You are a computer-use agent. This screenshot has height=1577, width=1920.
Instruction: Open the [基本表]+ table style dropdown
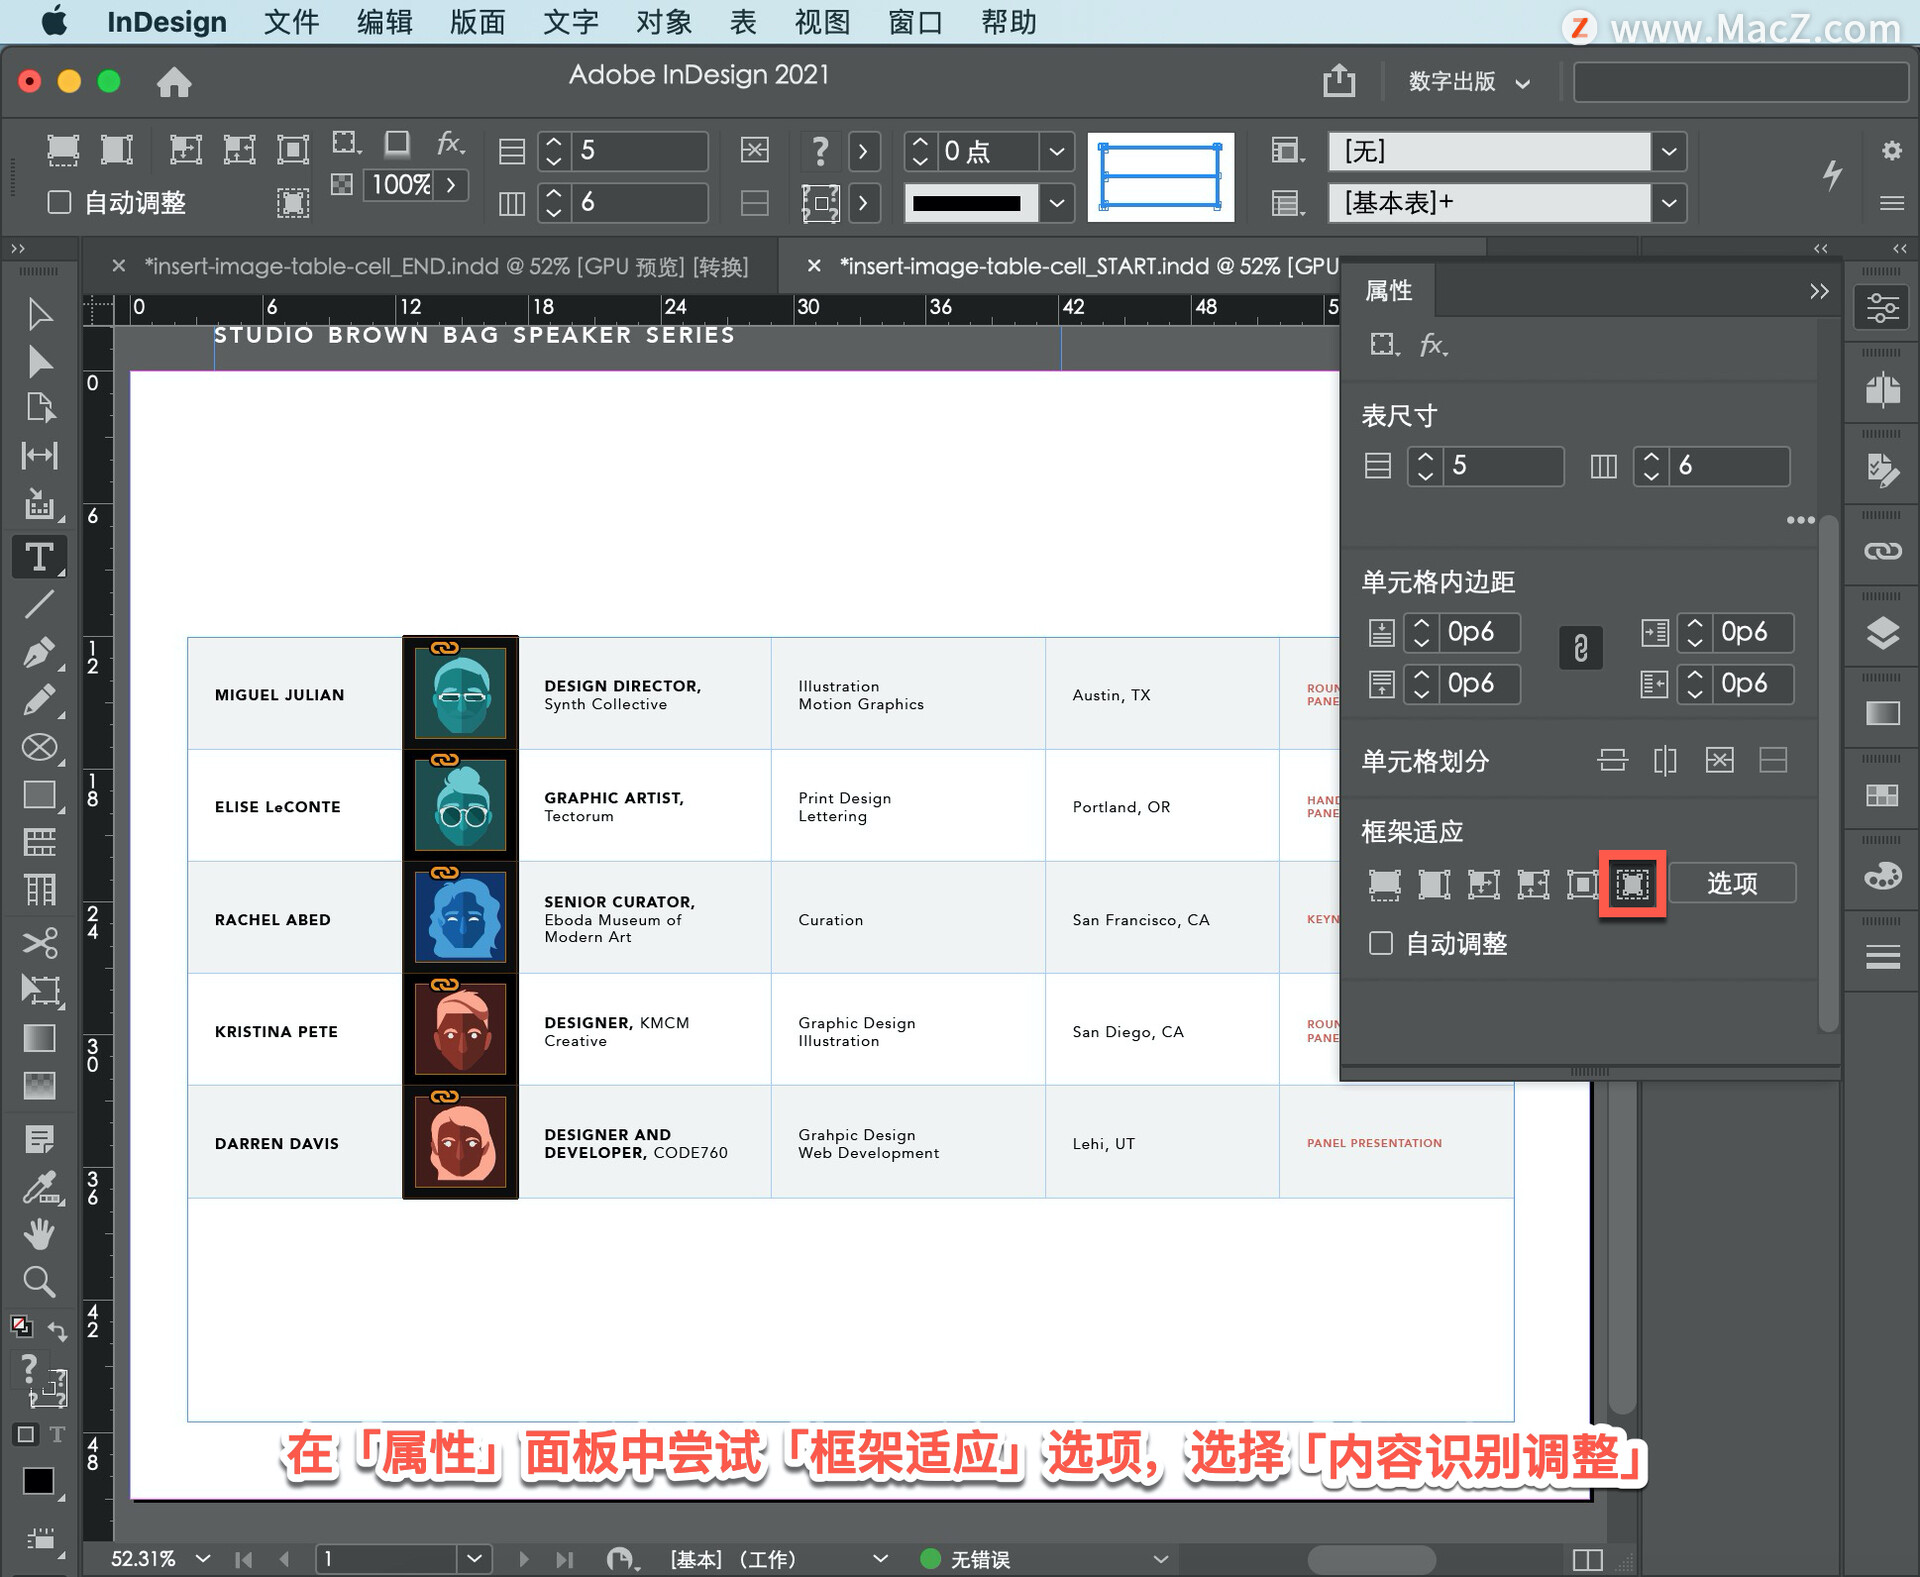(1668, 202)
